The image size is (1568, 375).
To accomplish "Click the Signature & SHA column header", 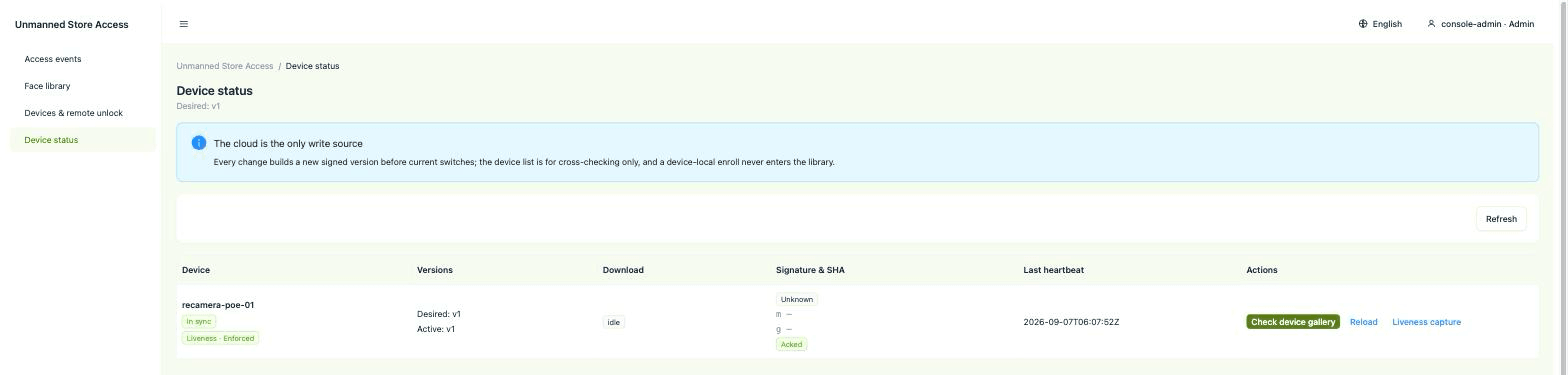I will [x=810, y=270].
